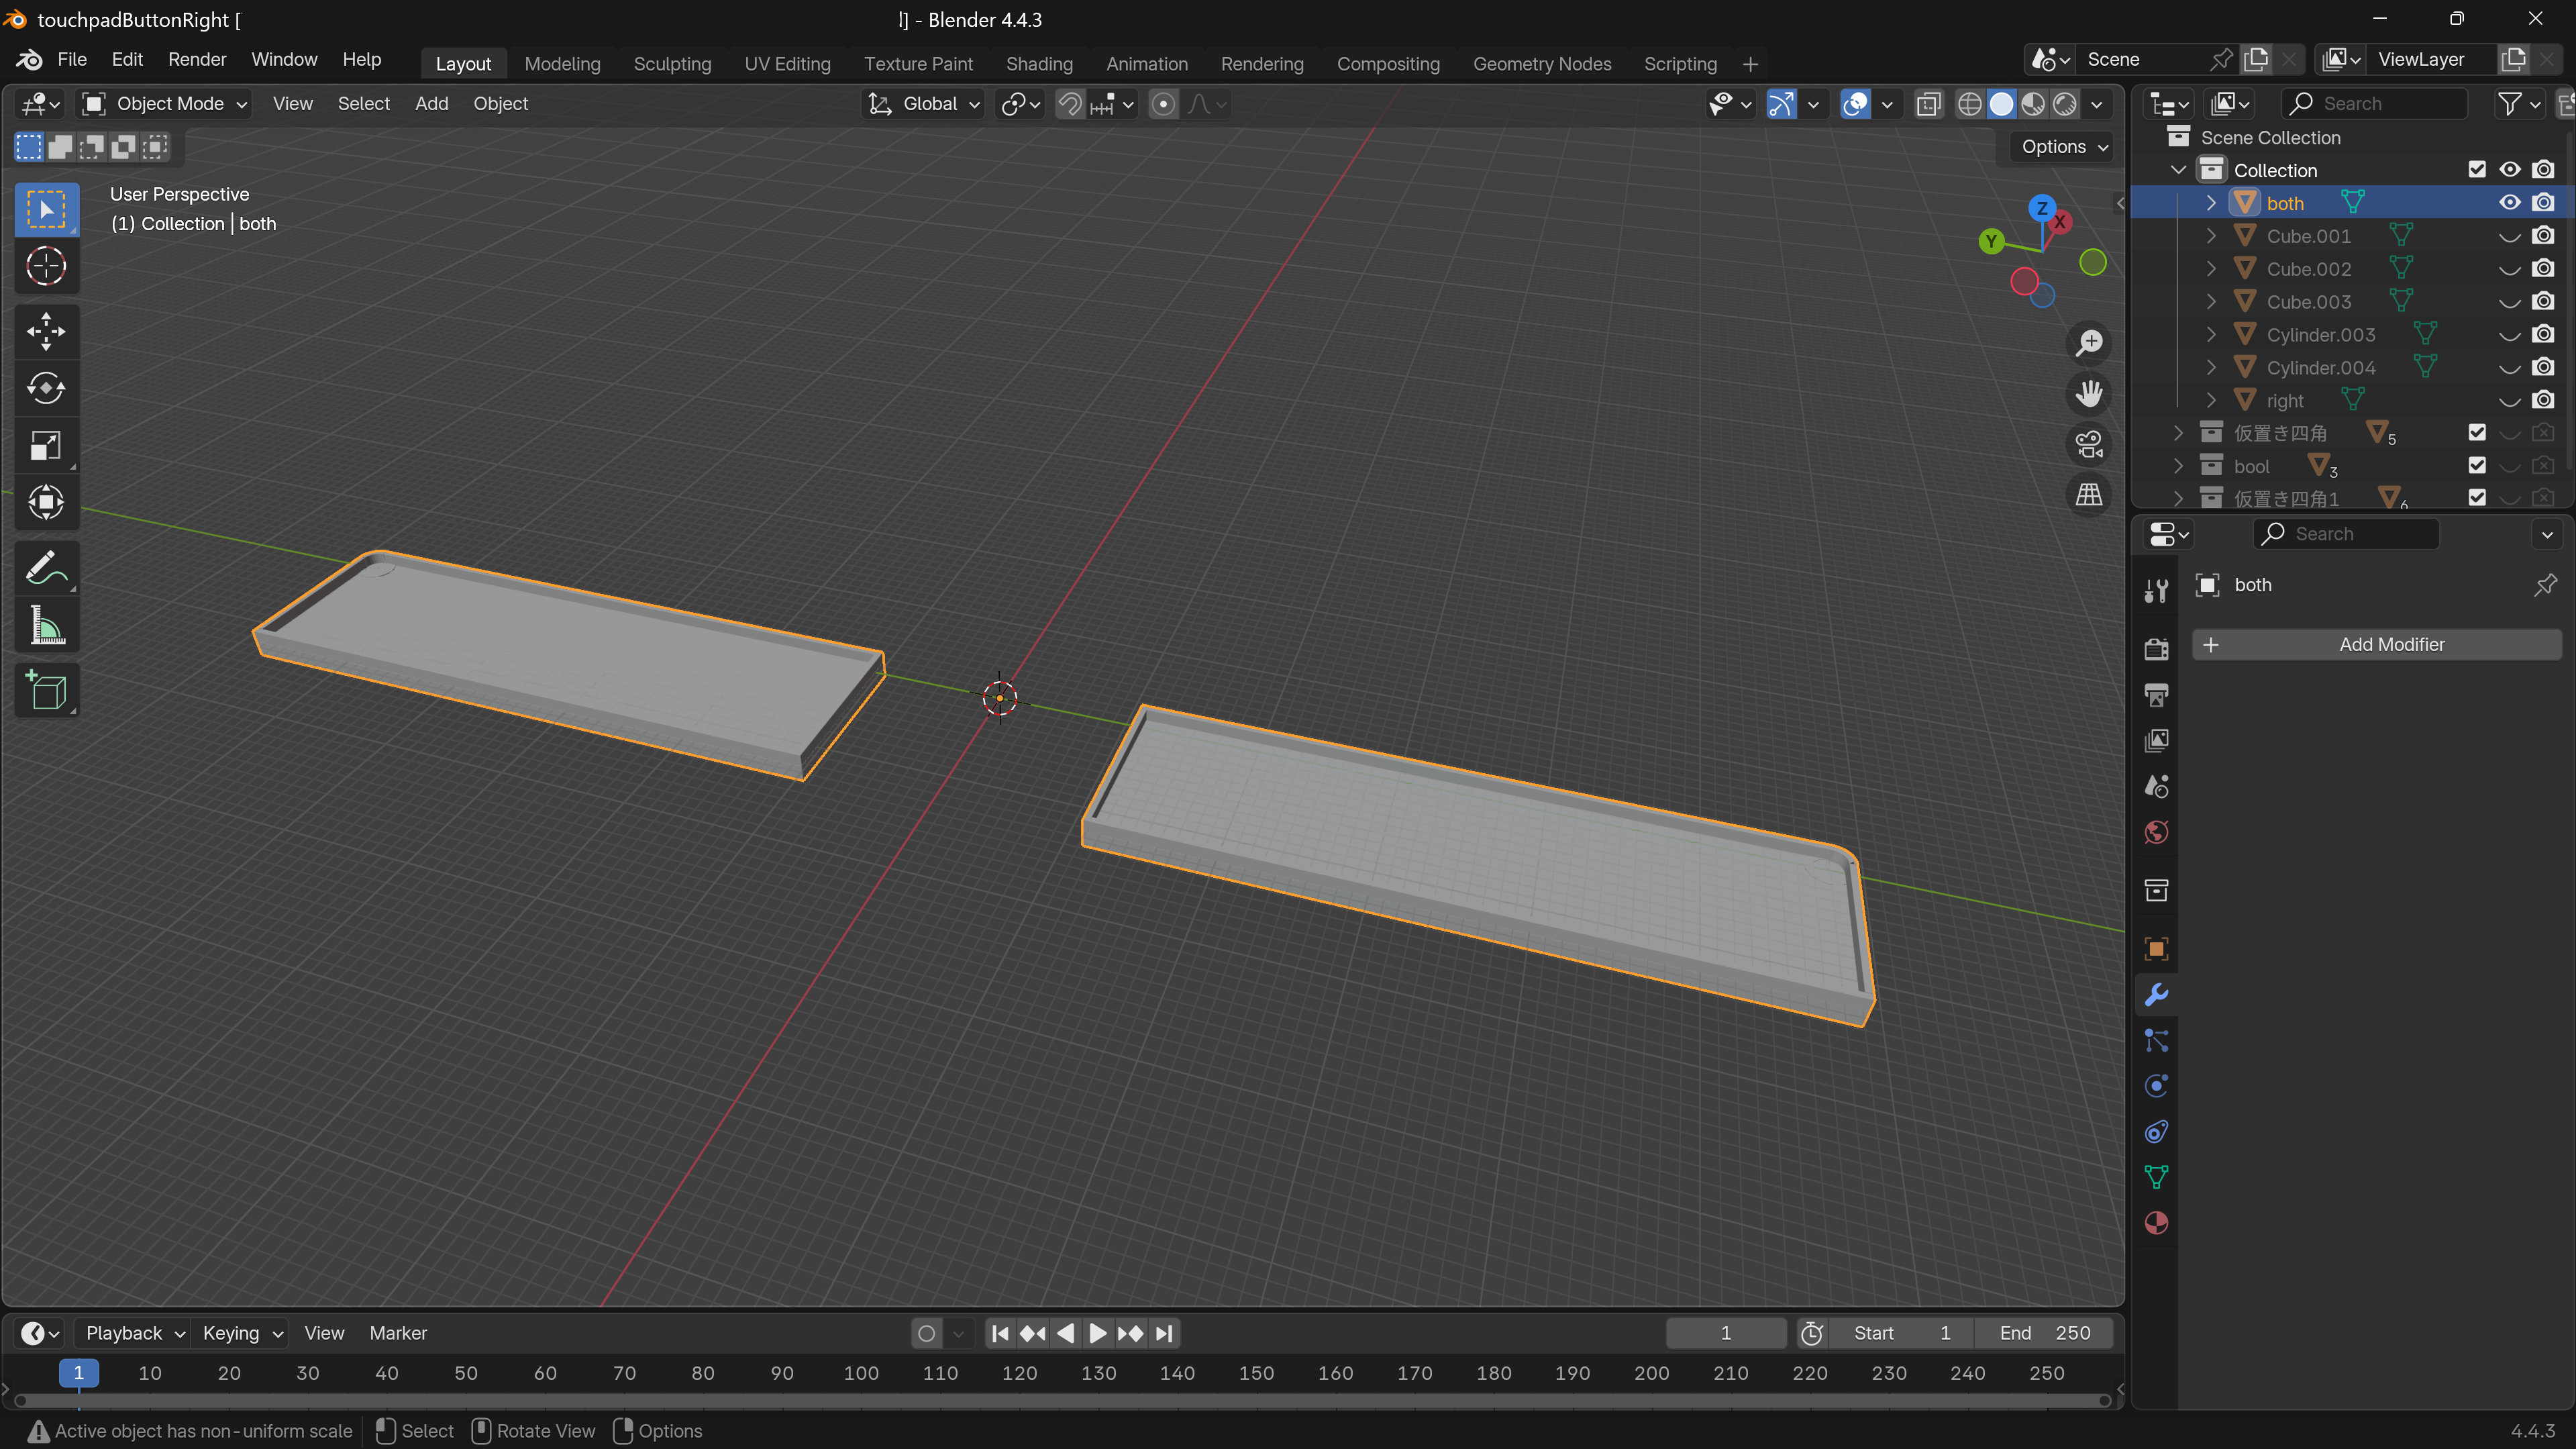2576x1449 pixels.
Task: Open the Playback dropdown
Action: coord(134,1333)
